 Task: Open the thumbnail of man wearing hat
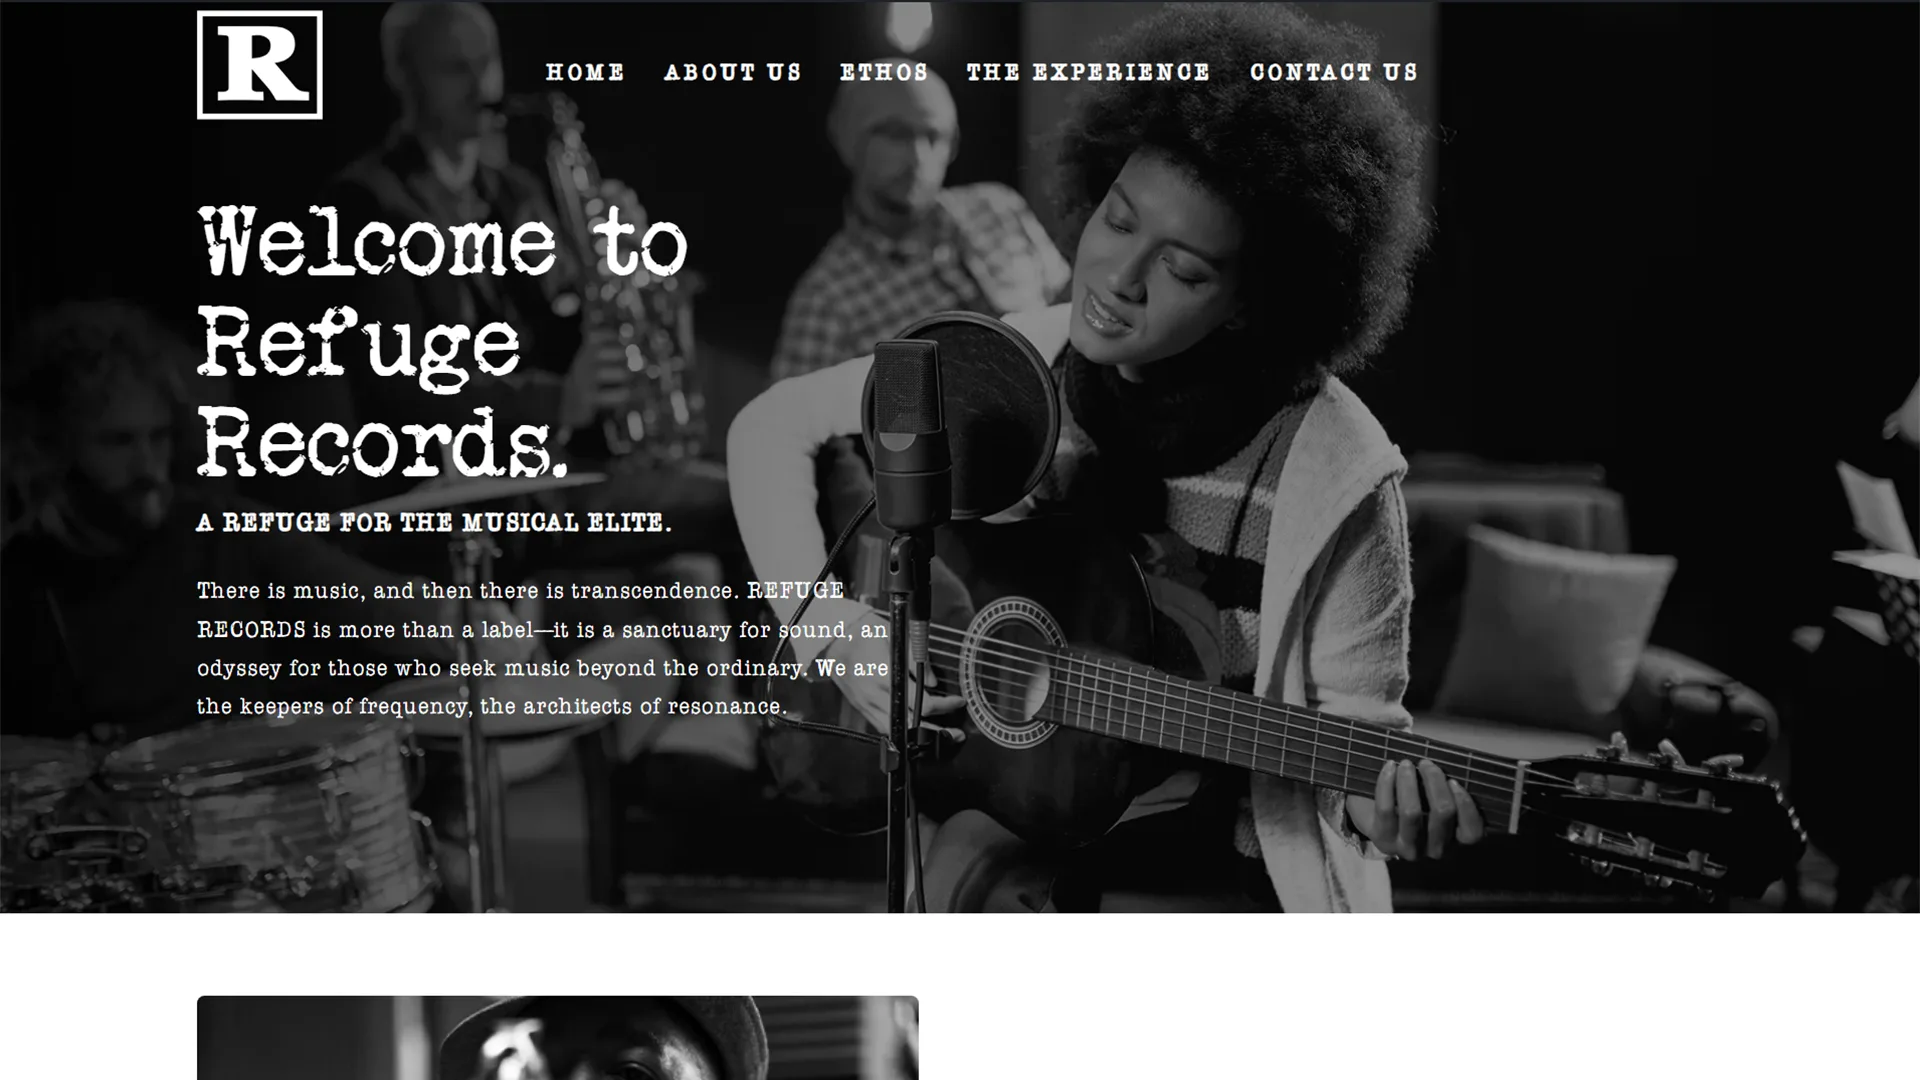(x=557, y=1037)
